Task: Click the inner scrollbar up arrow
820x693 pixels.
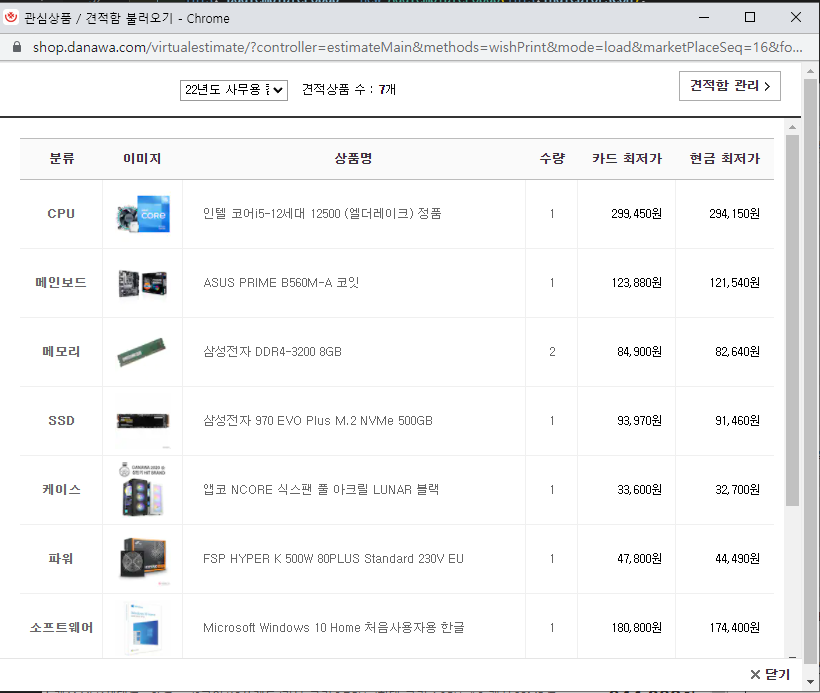Action: click(x=792, y=127)
